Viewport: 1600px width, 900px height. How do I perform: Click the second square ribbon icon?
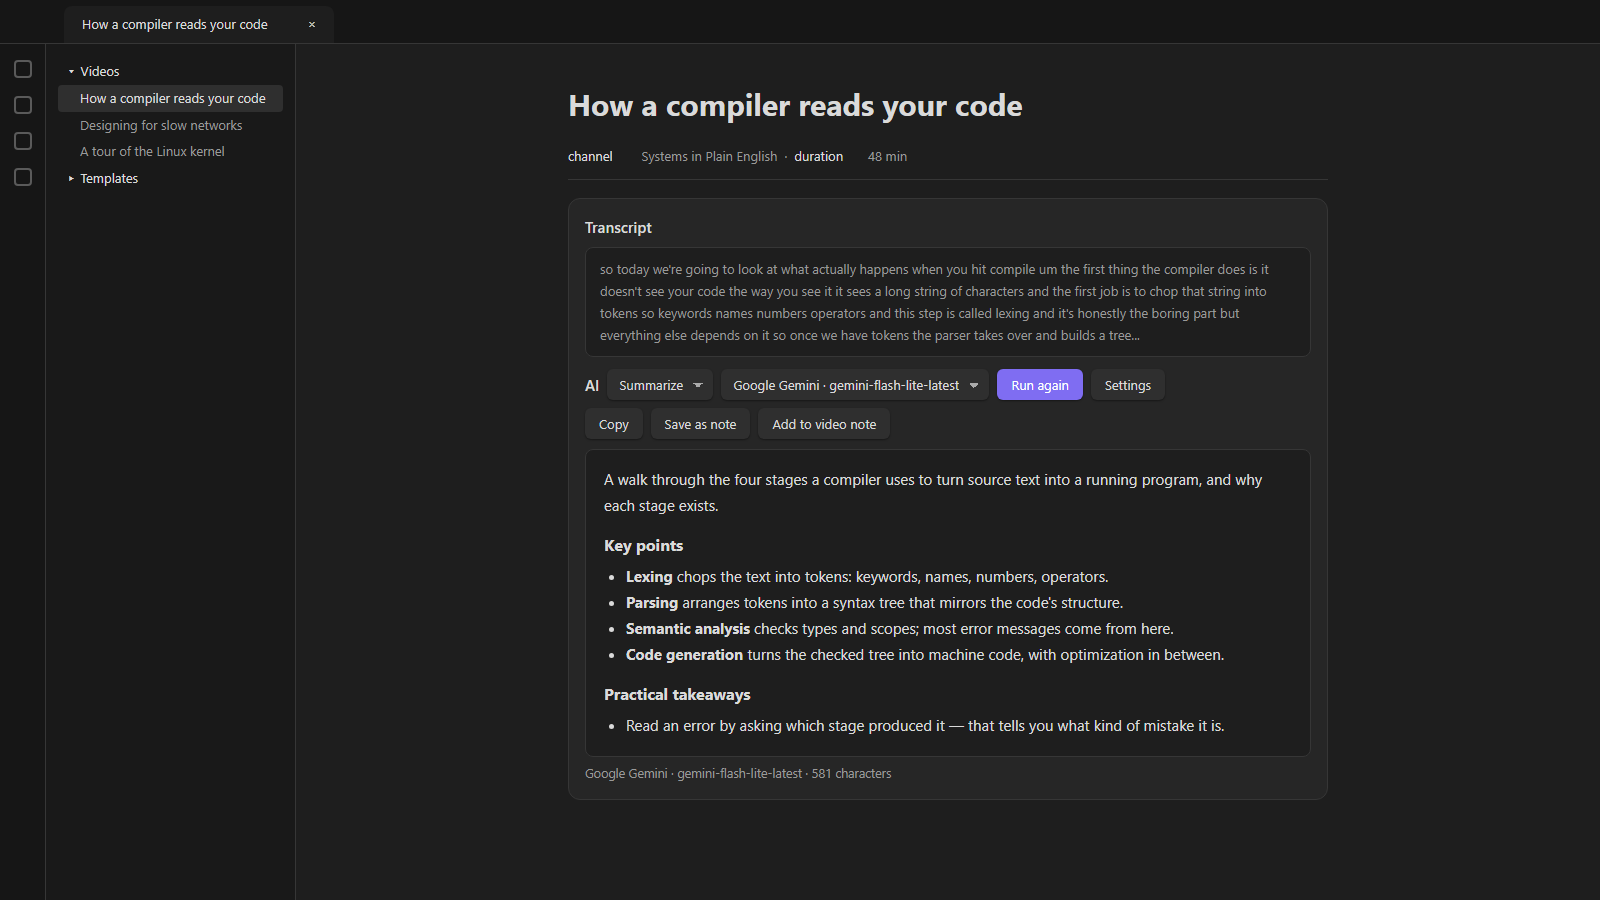pos(23,105)
